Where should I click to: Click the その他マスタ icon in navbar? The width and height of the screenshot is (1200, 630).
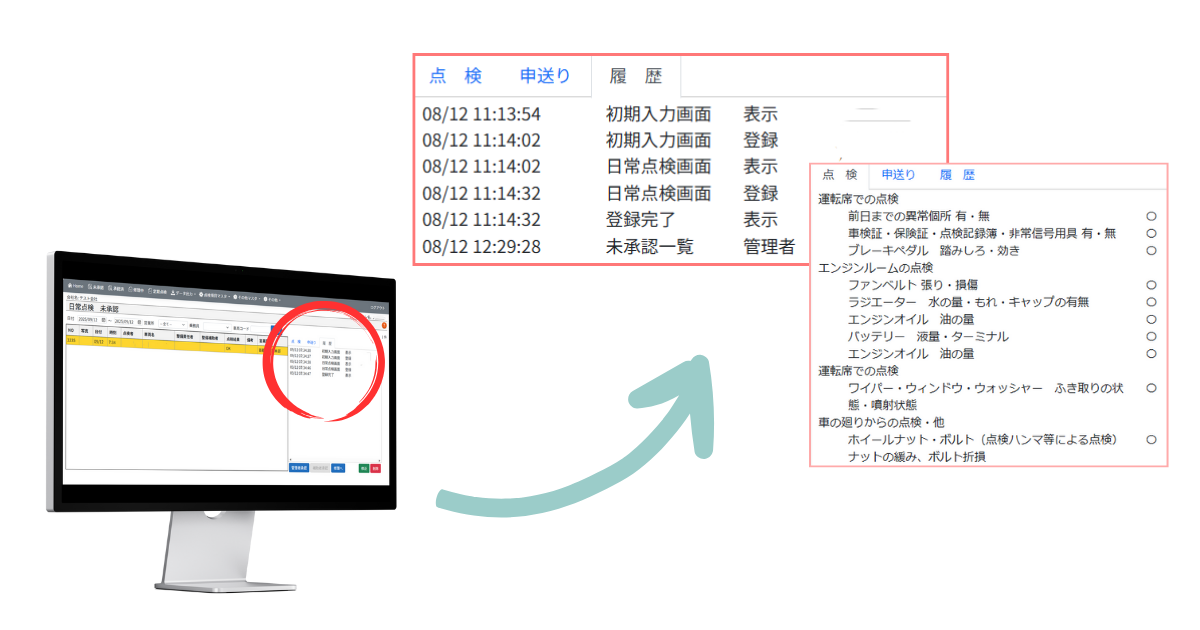pyautogui.click(x=235, y=297)
